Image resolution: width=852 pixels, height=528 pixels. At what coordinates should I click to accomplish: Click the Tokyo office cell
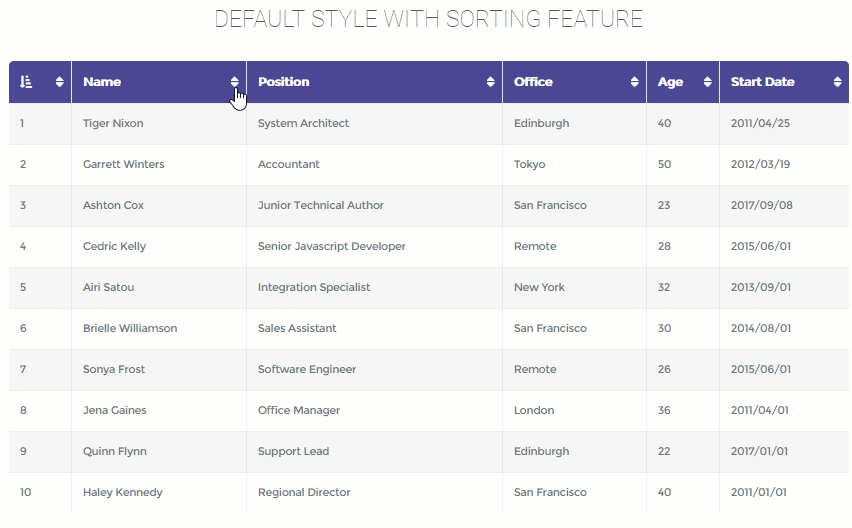coord(529,165)
